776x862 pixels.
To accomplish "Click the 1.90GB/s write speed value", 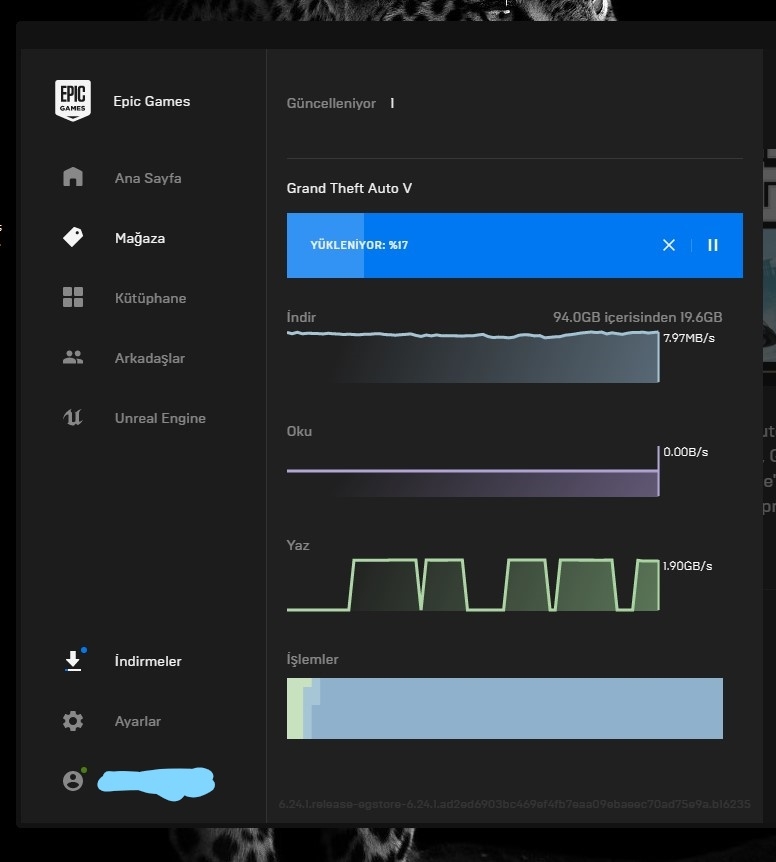I will click(x=687, y=566).
